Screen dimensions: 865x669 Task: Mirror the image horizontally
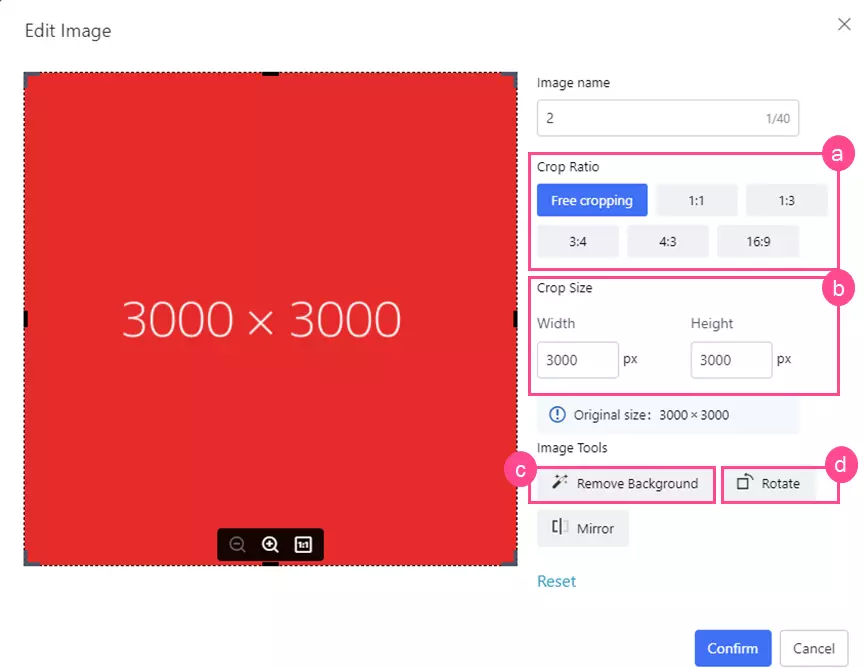pos(583,528)
